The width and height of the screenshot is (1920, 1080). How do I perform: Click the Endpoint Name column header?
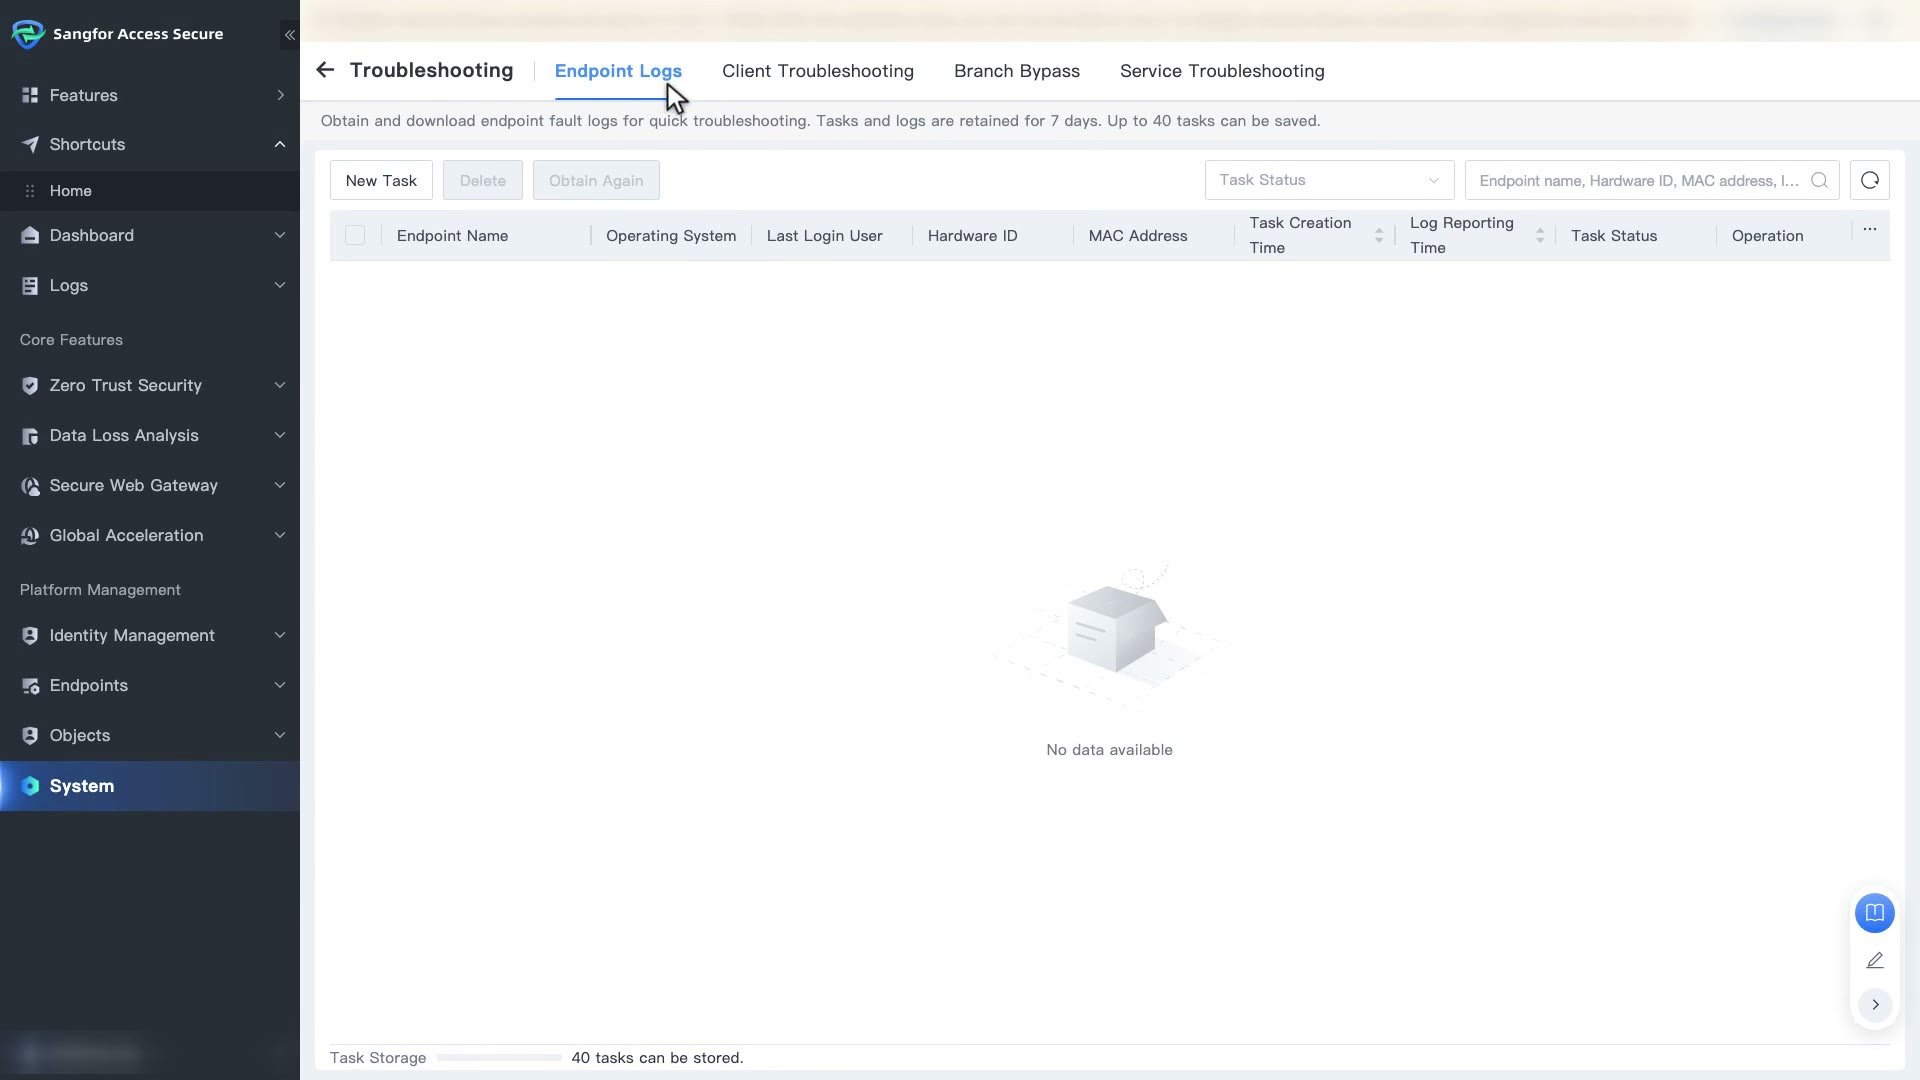(452, 236)
